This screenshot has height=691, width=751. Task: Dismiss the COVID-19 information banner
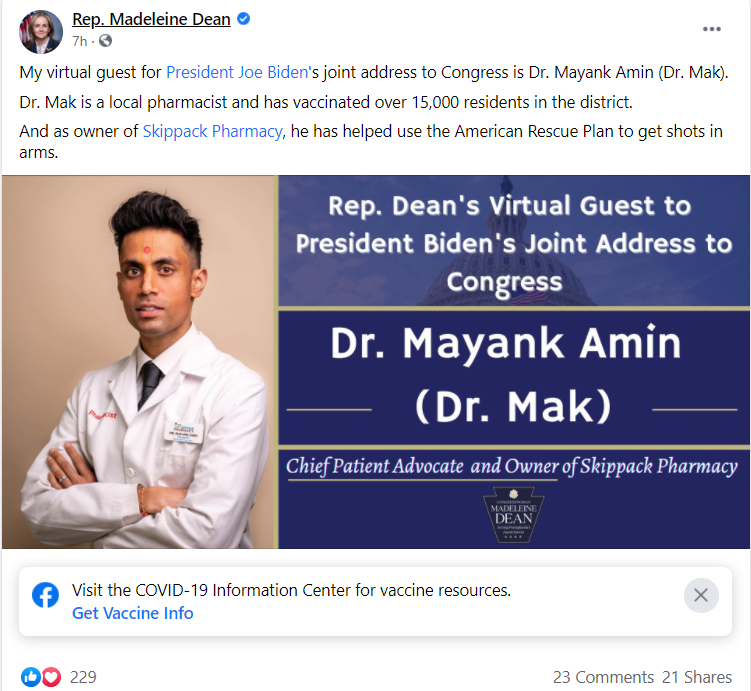(701, 595)
